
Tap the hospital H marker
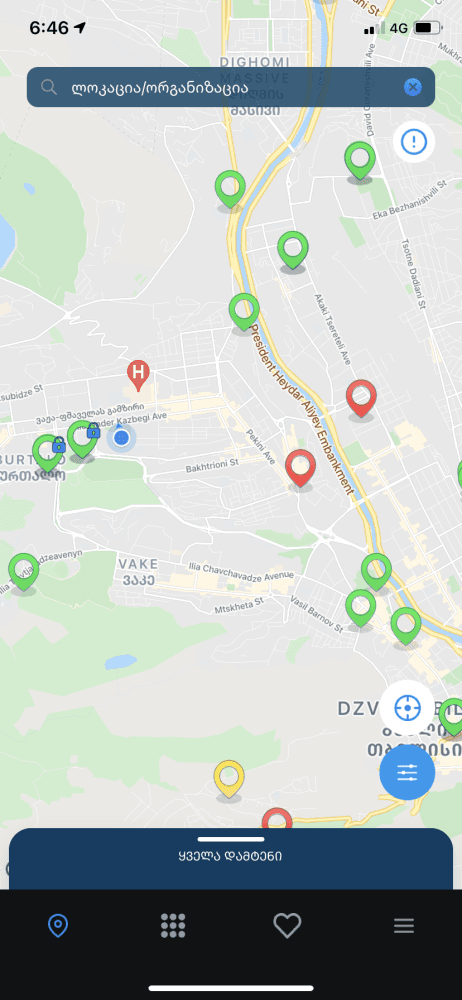[x=138, y=376]
